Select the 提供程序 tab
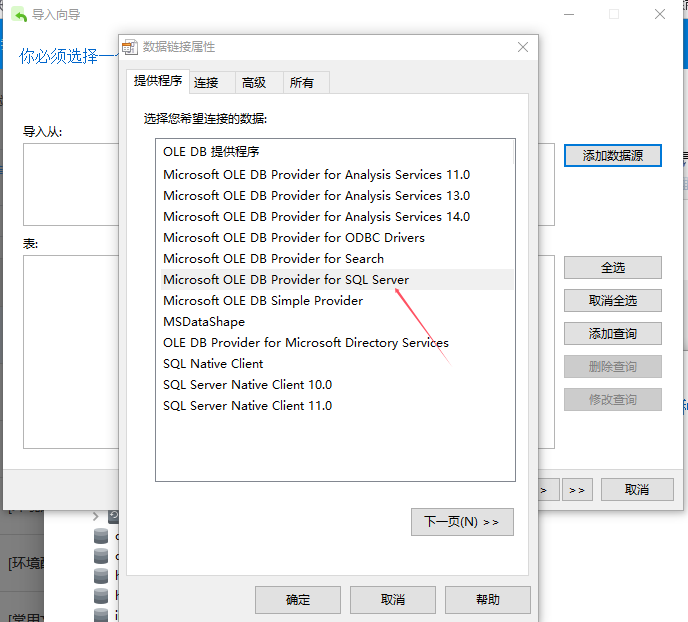Viewport: 688px width, 622px height. 158,81
